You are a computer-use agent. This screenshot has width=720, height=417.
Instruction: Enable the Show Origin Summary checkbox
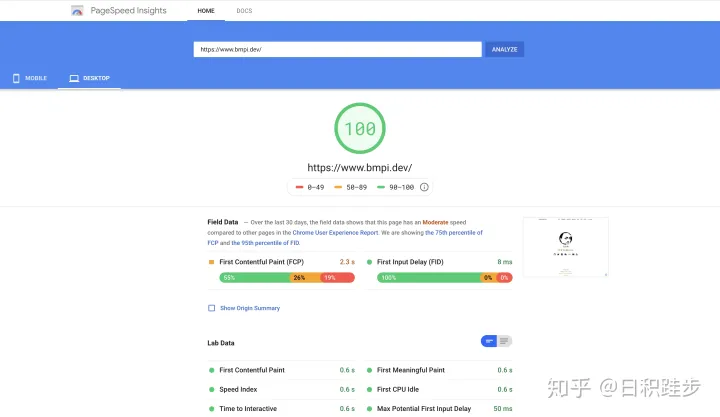[211, 308]
